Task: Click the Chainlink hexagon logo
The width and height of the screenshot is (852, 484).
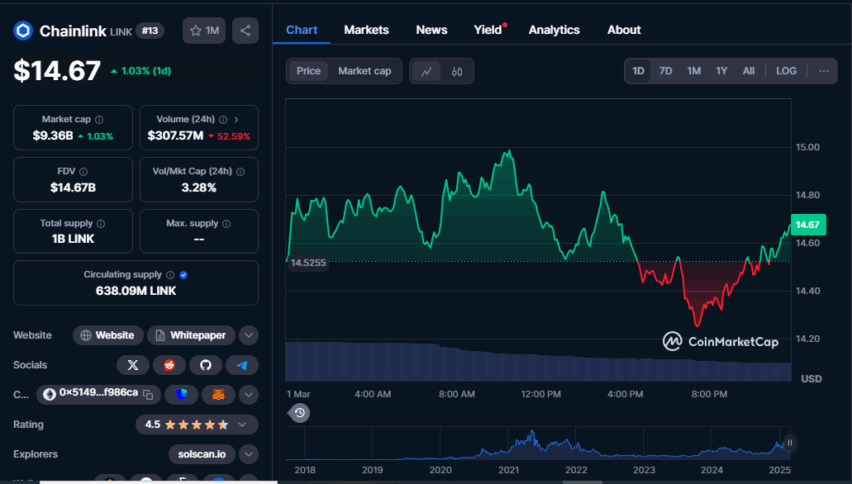Action: (23, 31)
